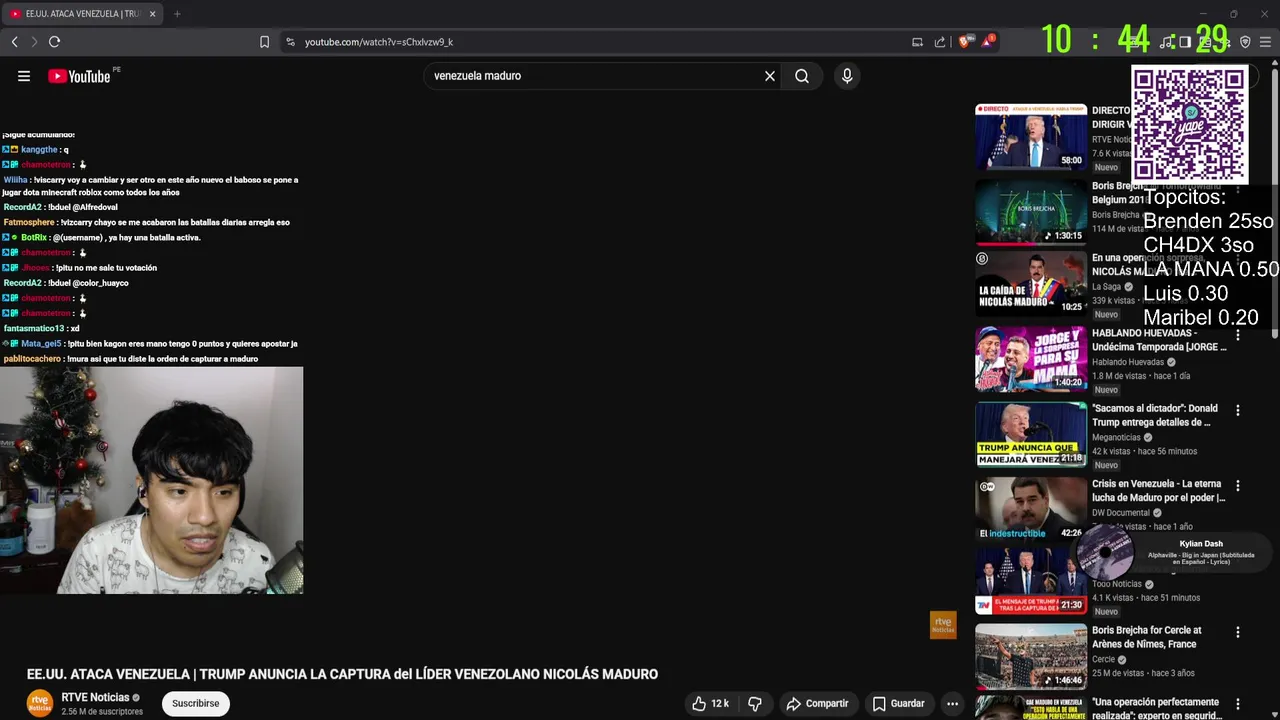Open the Cercle channel name
The width and height of the screenshot is (1280, 720).
click(1104, 659)
